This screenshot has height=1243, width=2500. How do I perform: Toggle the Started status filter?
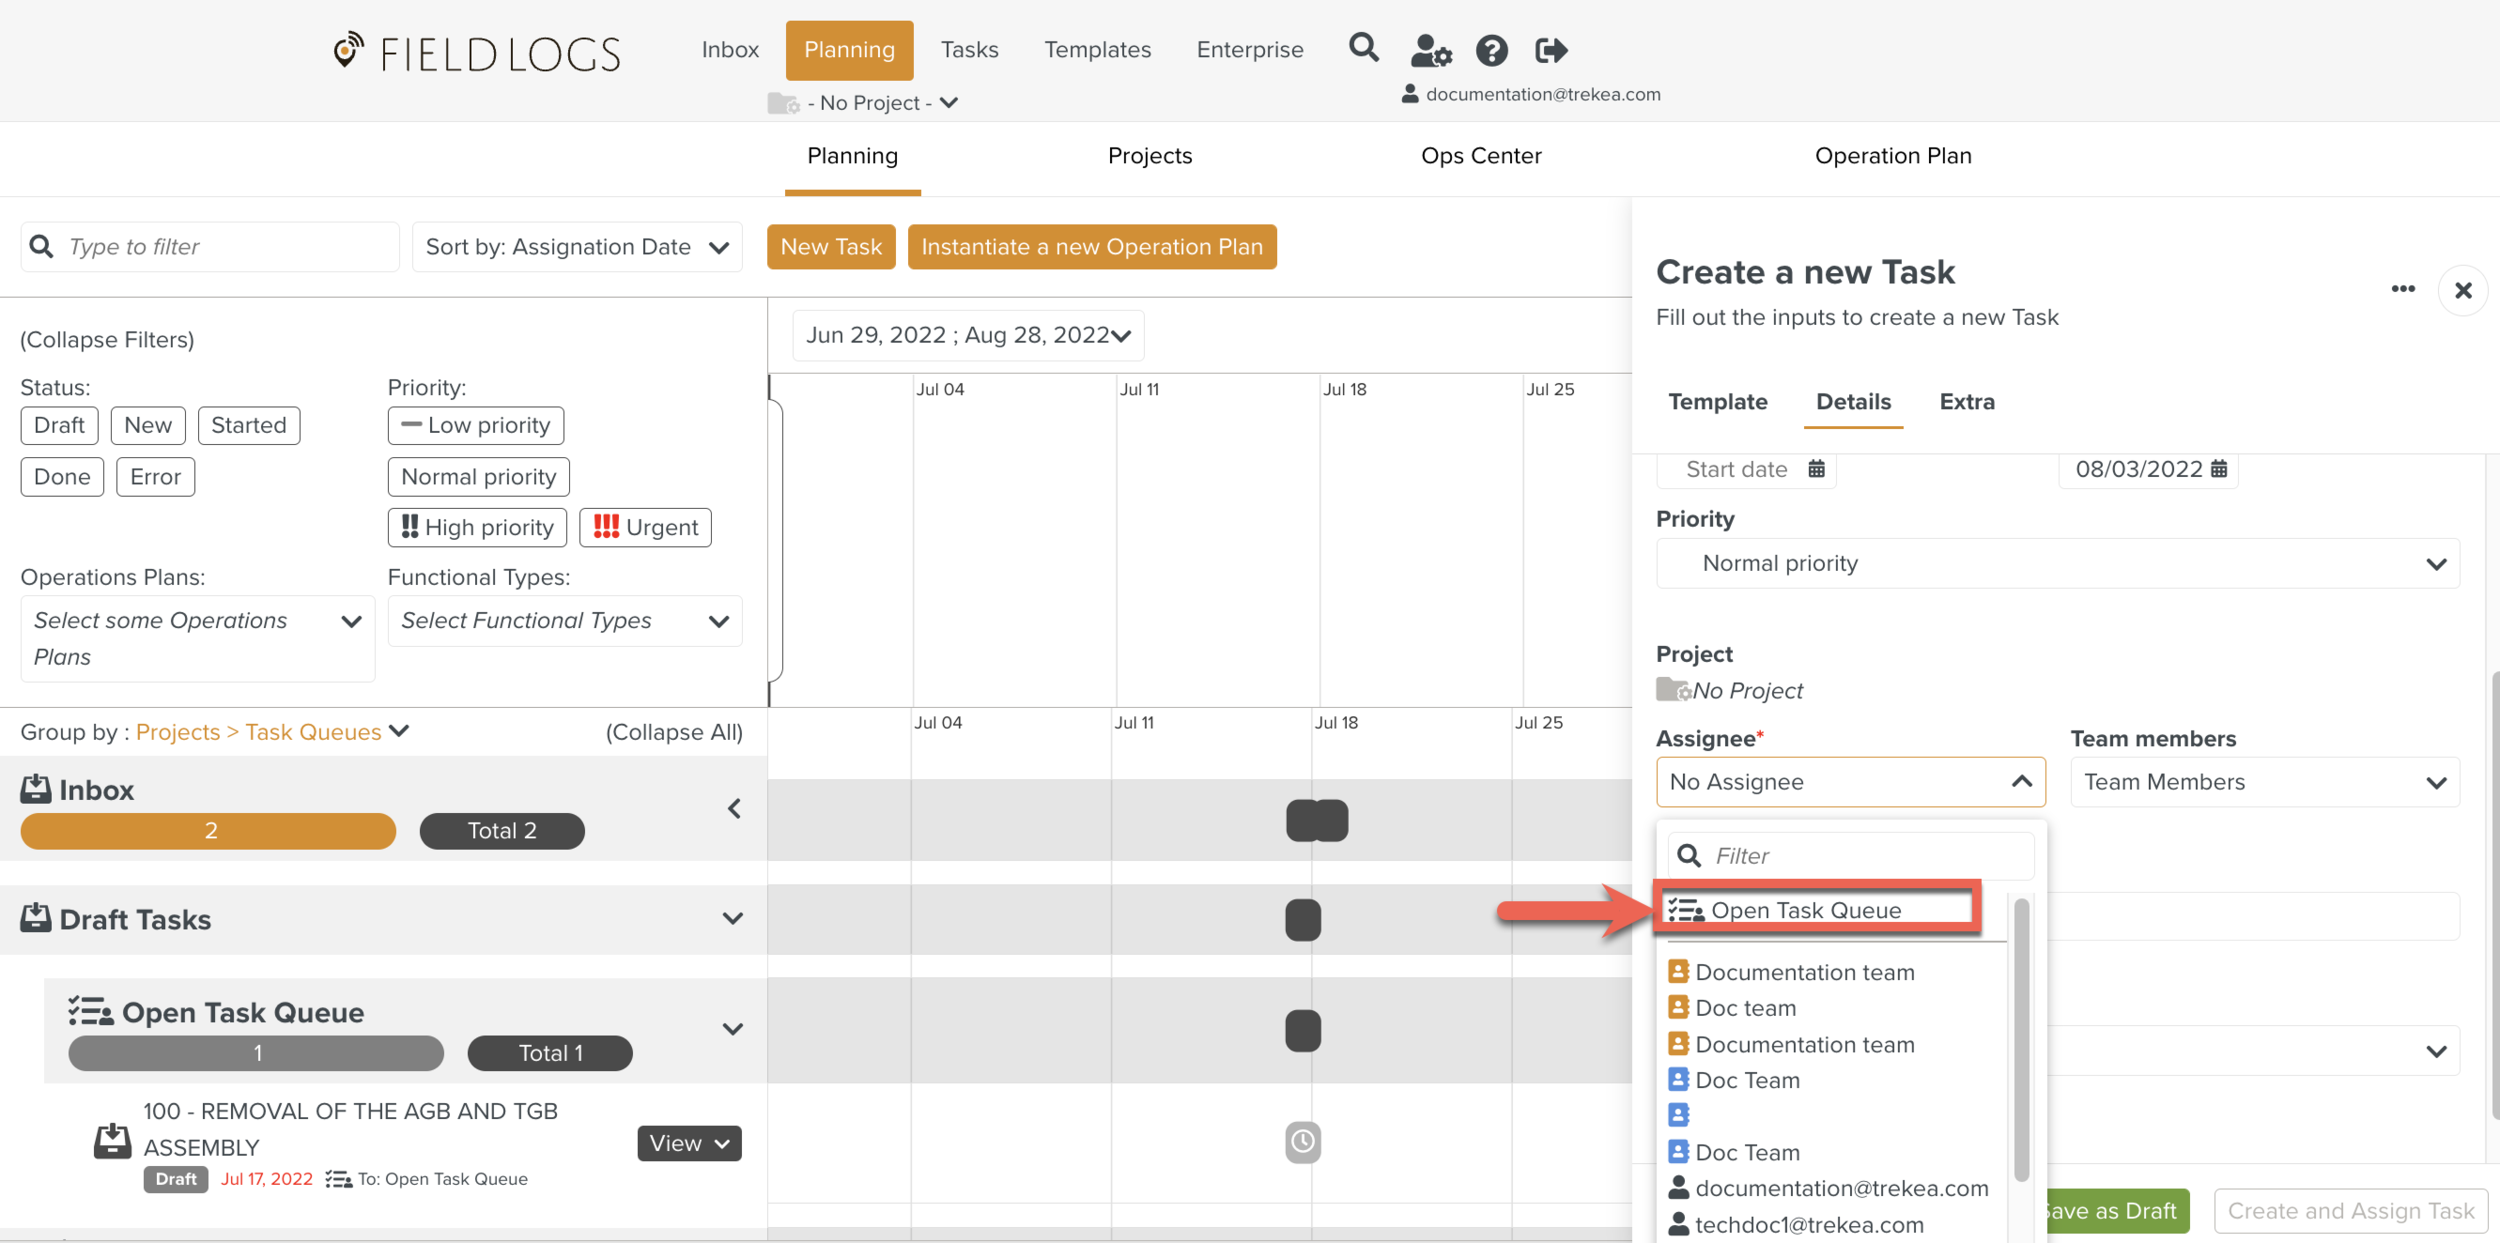coord(249,425)
